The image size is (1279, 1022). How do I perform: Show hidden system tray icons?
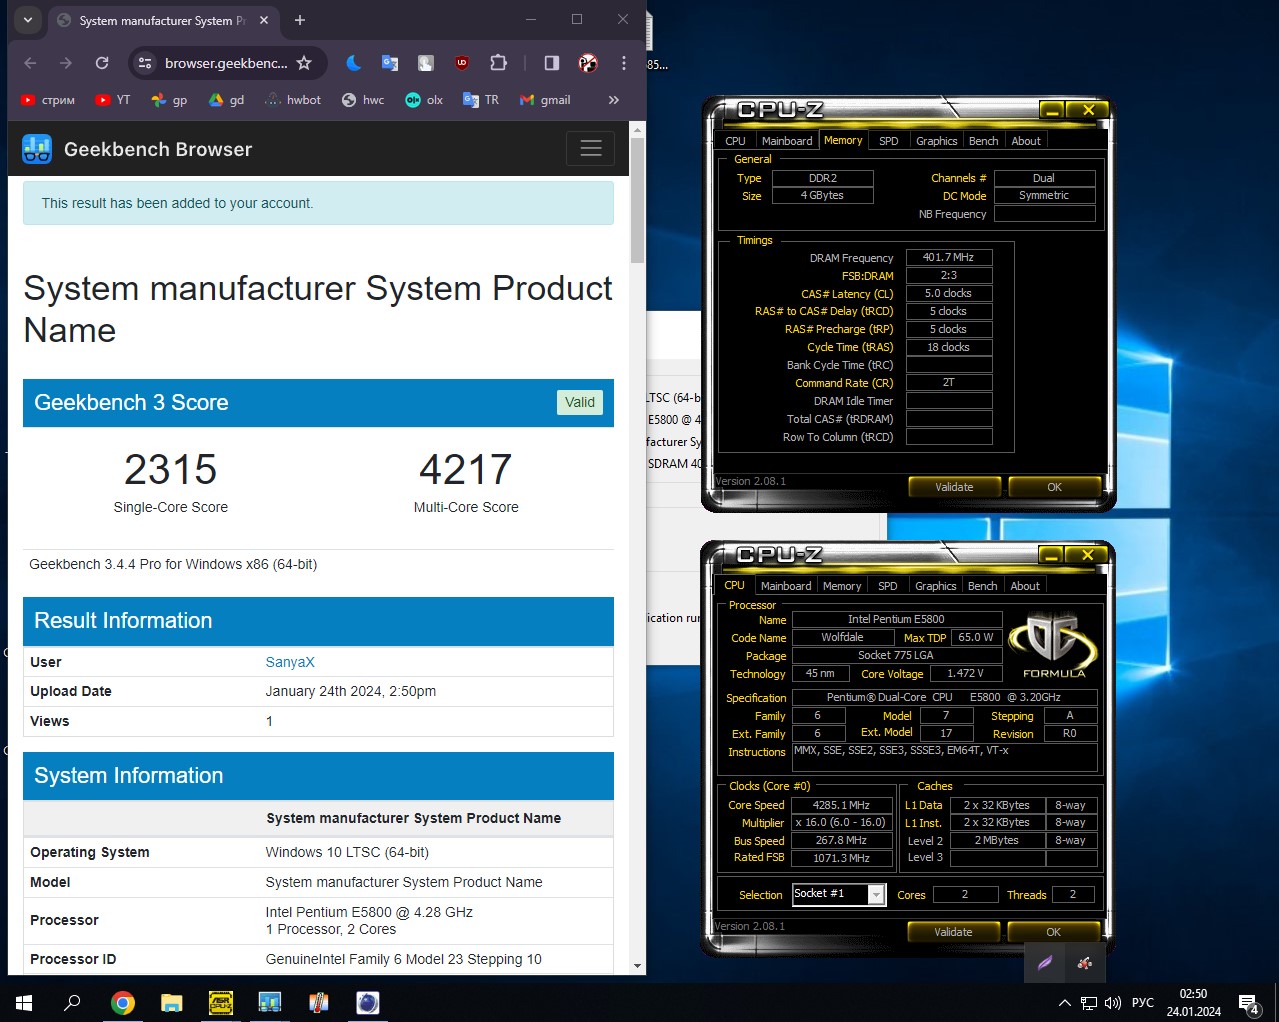click(1064, 1003)
